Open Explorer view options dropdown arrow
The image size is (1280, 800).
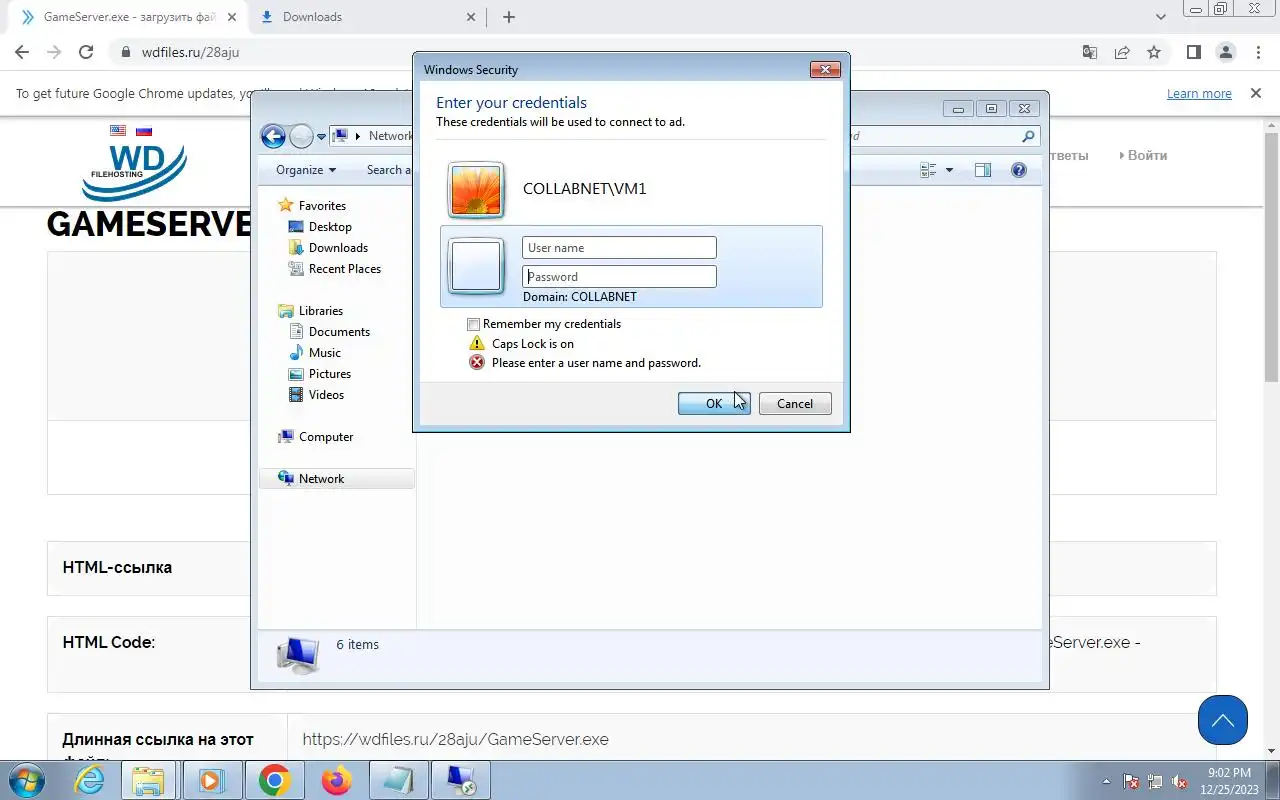(949, 170)
